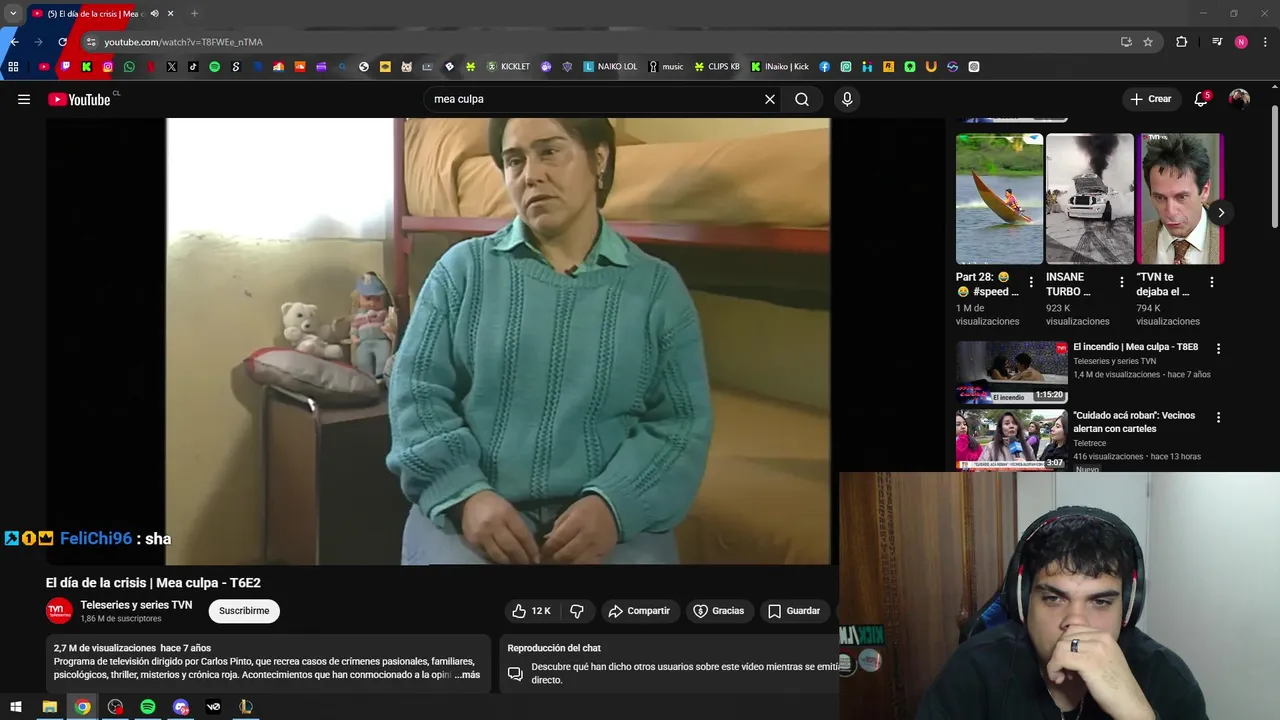
Task: Open YouTube notifications bell
Action: click(x=1202, y=99)
